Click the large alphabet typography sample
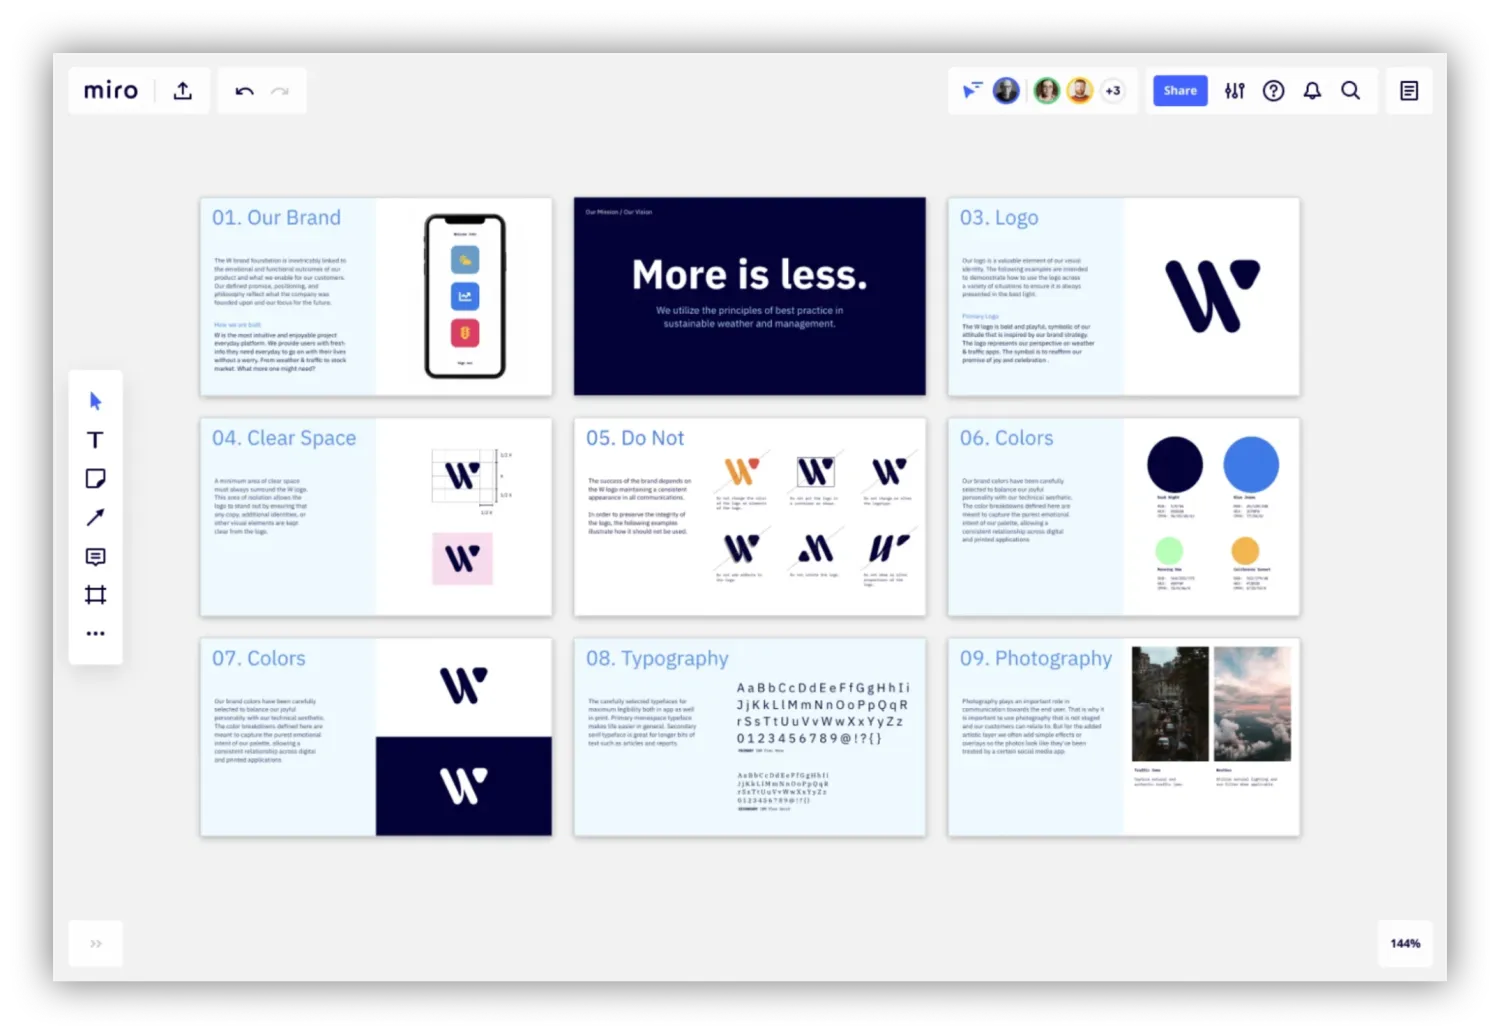This screenshot has height=1035, width=1500. point(823,713)
